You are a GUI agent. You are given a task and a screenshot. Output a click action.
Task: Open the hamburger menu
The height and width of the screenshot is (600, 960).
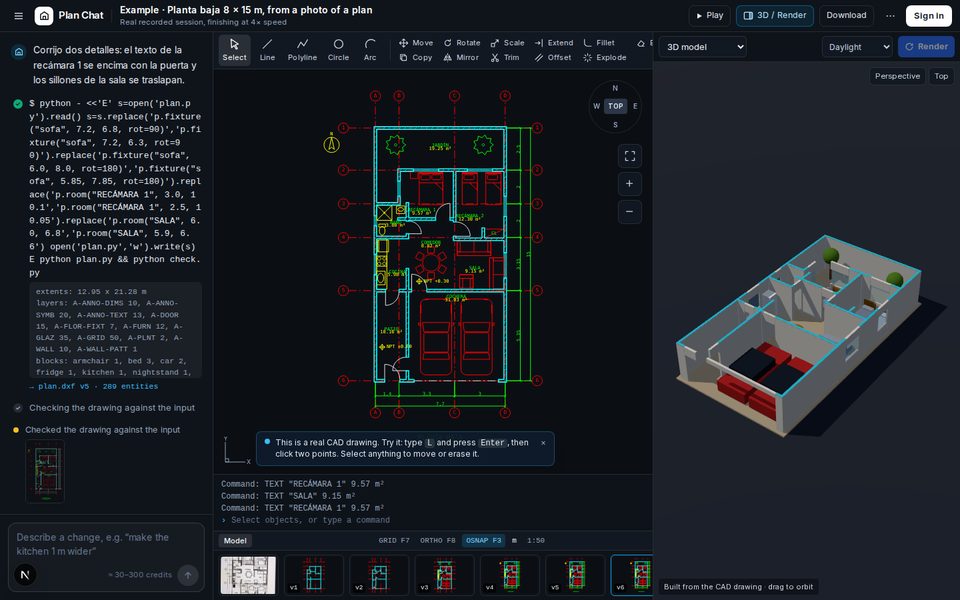tap(18, 16)
